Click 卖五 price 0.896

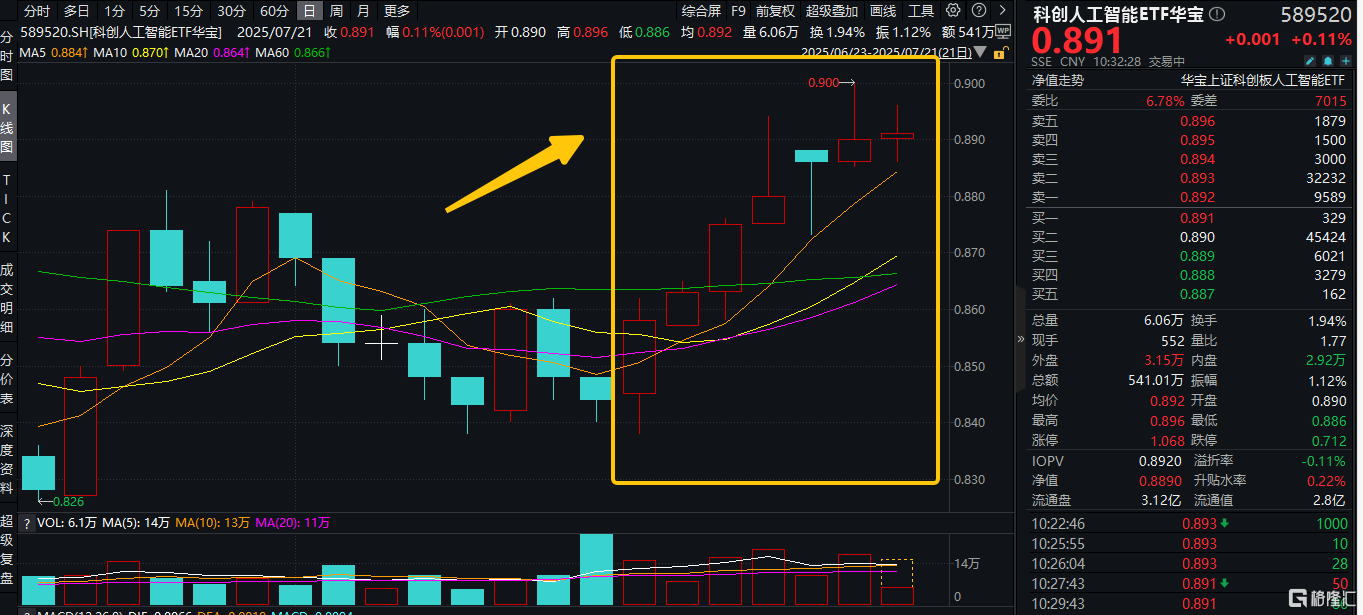point(1198,121)
